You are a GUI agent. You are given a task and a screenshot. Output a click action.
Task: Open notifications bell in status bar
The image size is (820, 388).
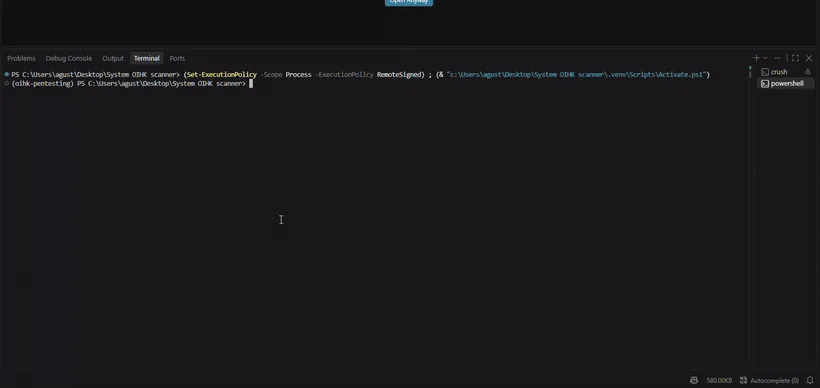click(x=810, y=380)
